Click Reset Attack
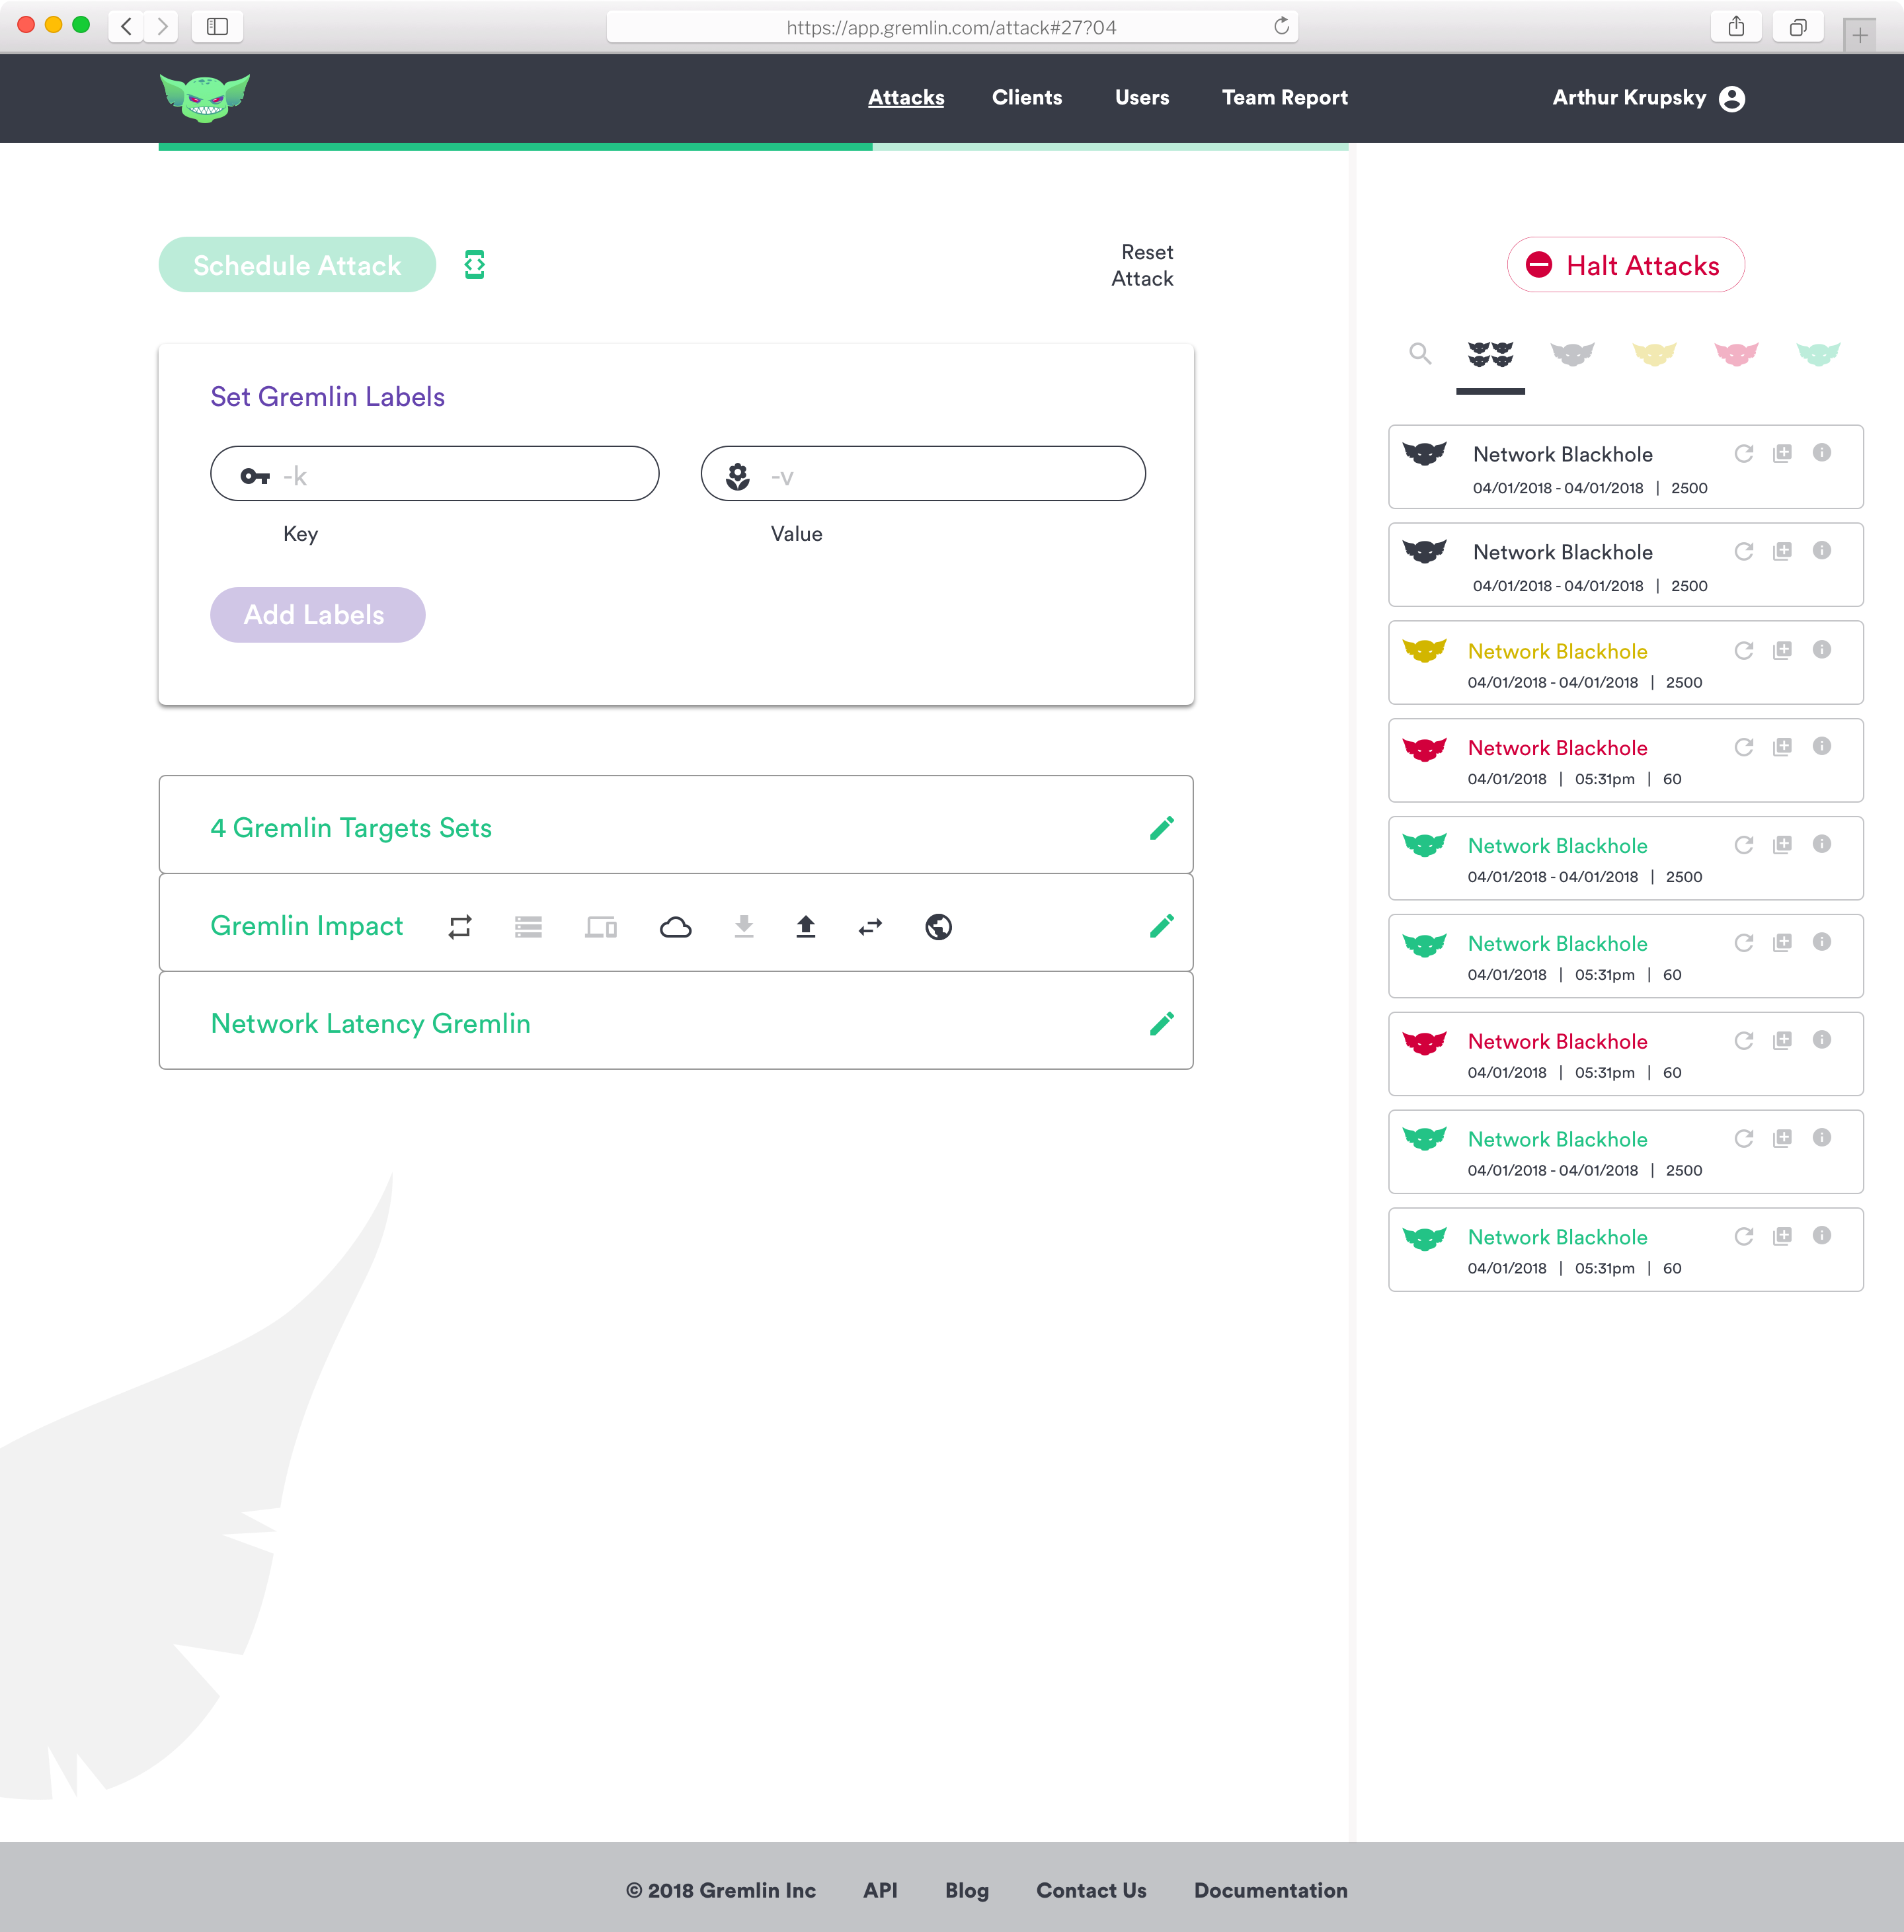Screen dimensions: 1904x1932 (1143, 265)
